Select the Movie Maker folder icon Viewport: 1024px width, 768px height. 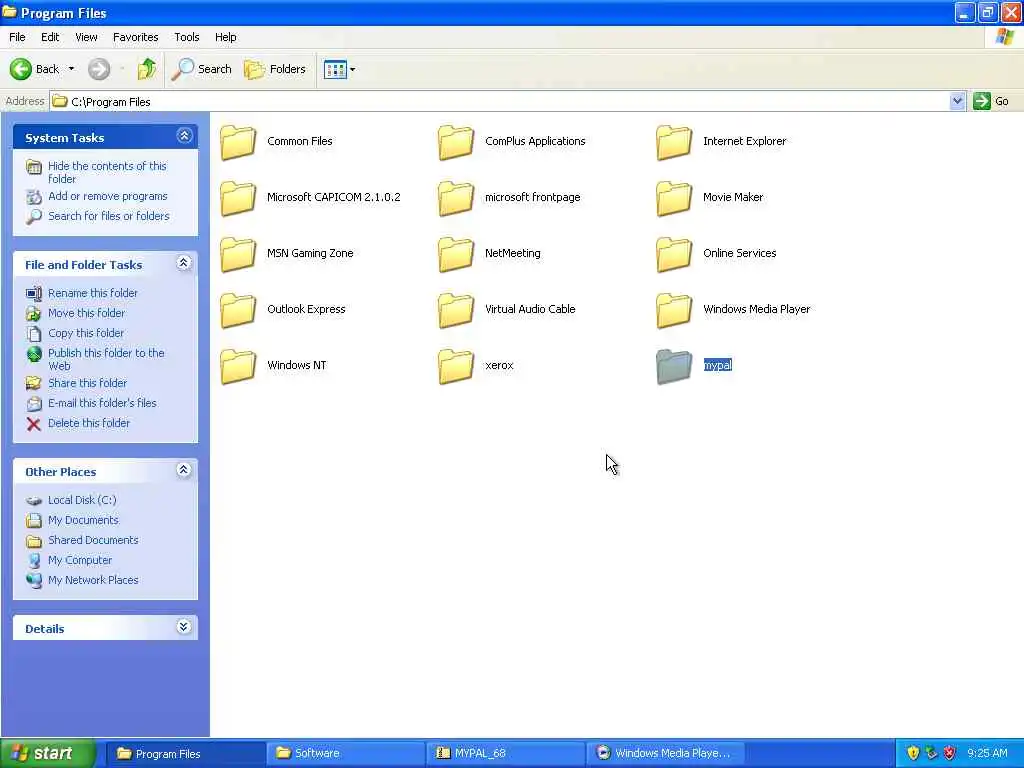point(674,198)
